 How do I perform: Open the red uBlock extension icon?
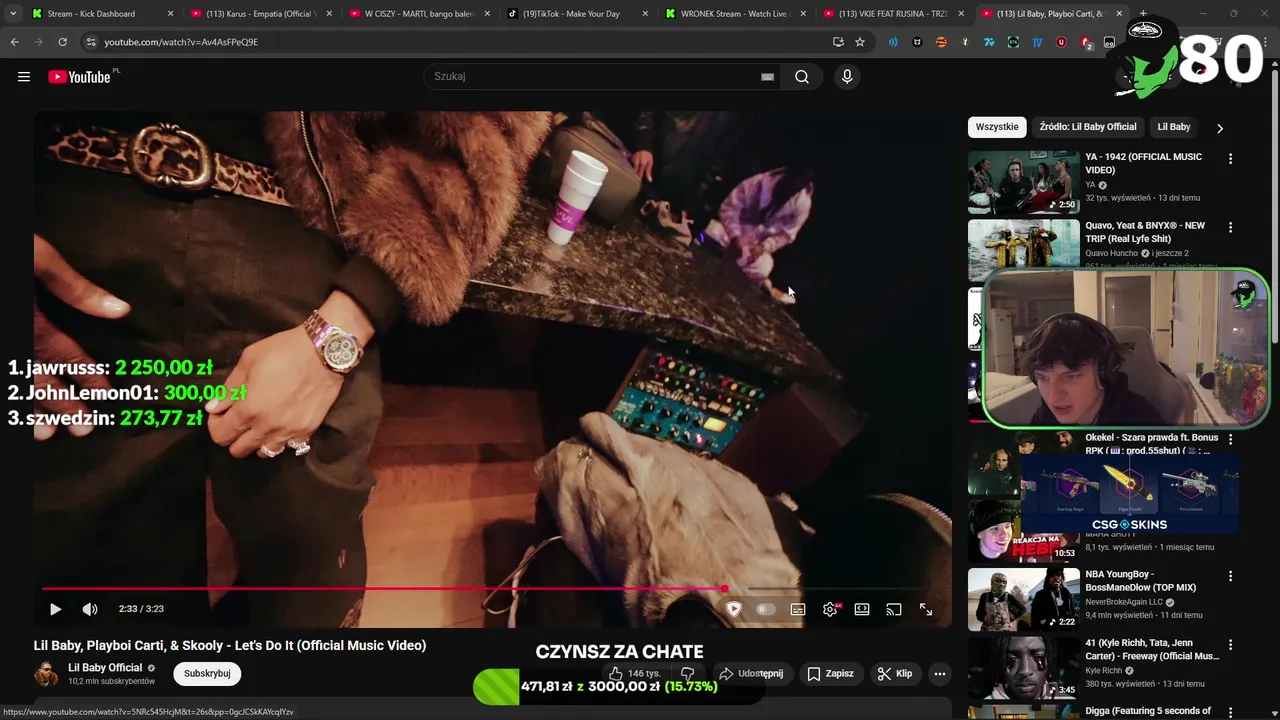tap(1061, 42)
